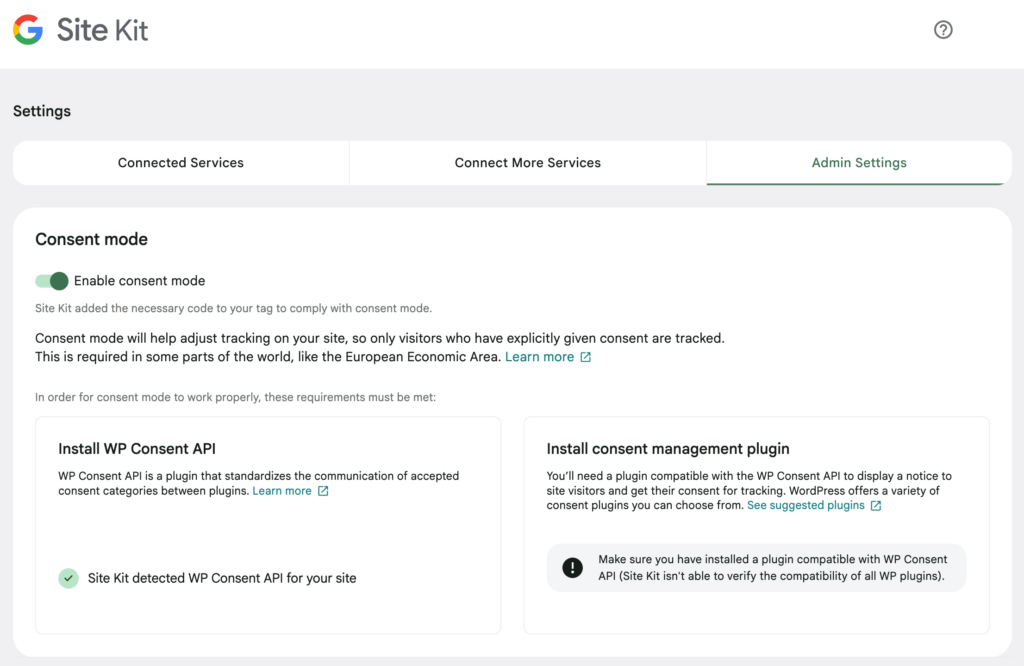This screenshot has height=666, width=1024.
Task: Click the Google G logo
Action: coord(28,30)
